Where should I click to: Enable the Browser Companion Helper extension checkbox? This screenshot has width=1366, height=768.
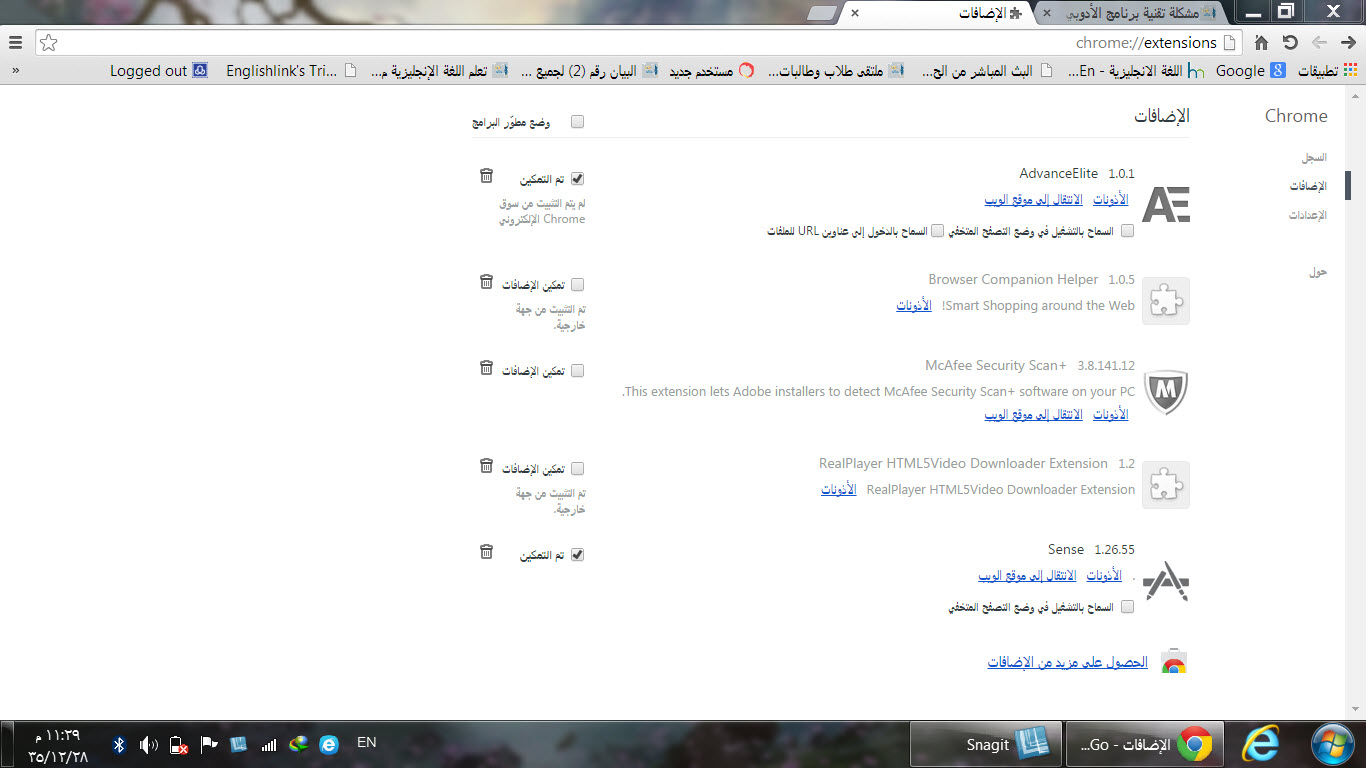pos(577,285)
